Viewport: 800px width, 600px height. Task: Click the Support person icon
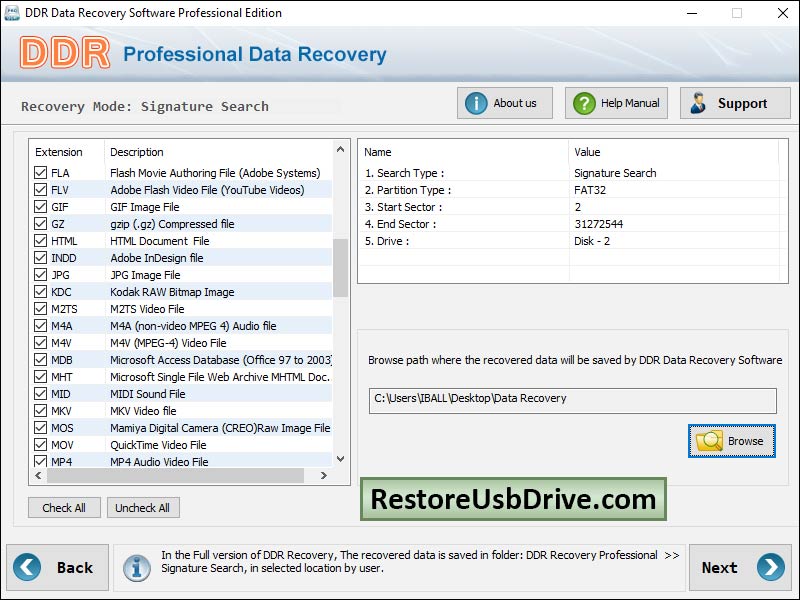(697, 103)
